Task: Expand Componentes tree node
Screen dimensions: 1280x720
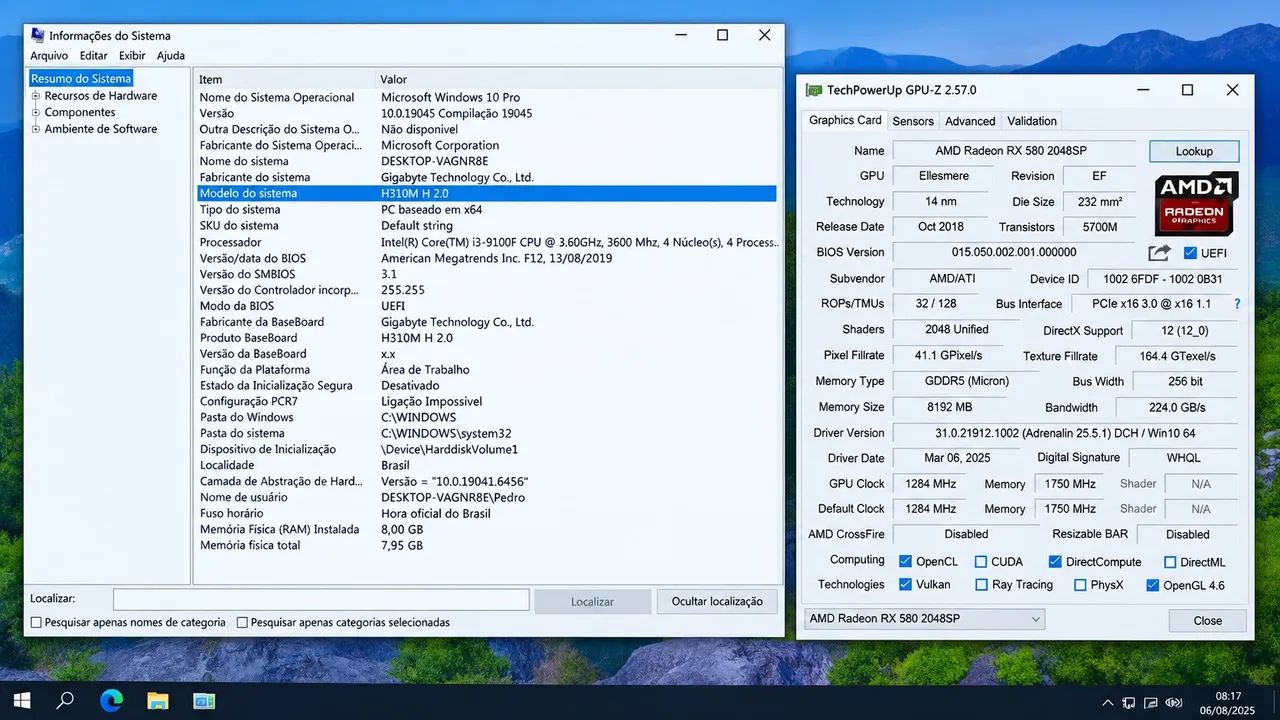Action: click(36, 112)
